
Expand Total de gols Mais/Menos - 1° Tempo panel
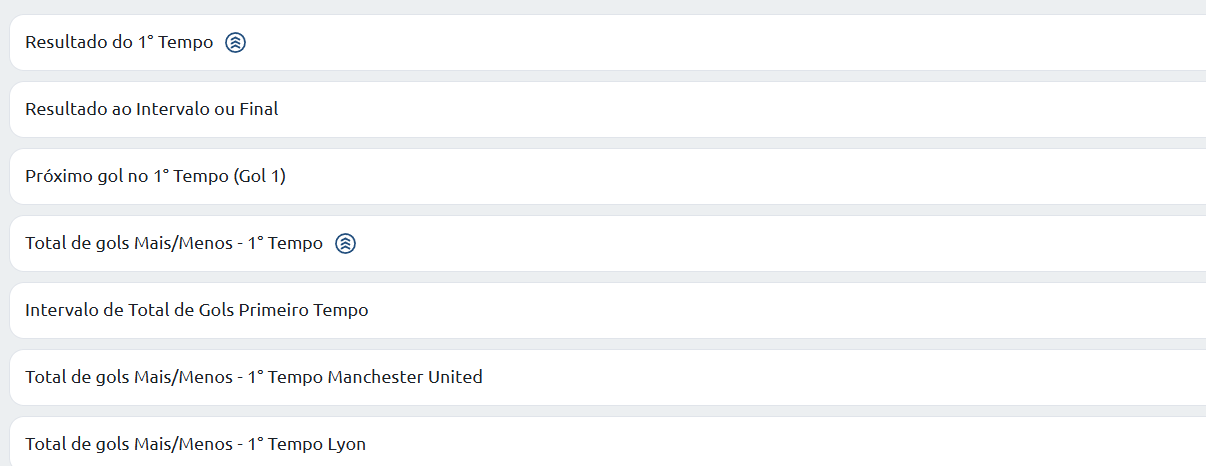[608, 244]
